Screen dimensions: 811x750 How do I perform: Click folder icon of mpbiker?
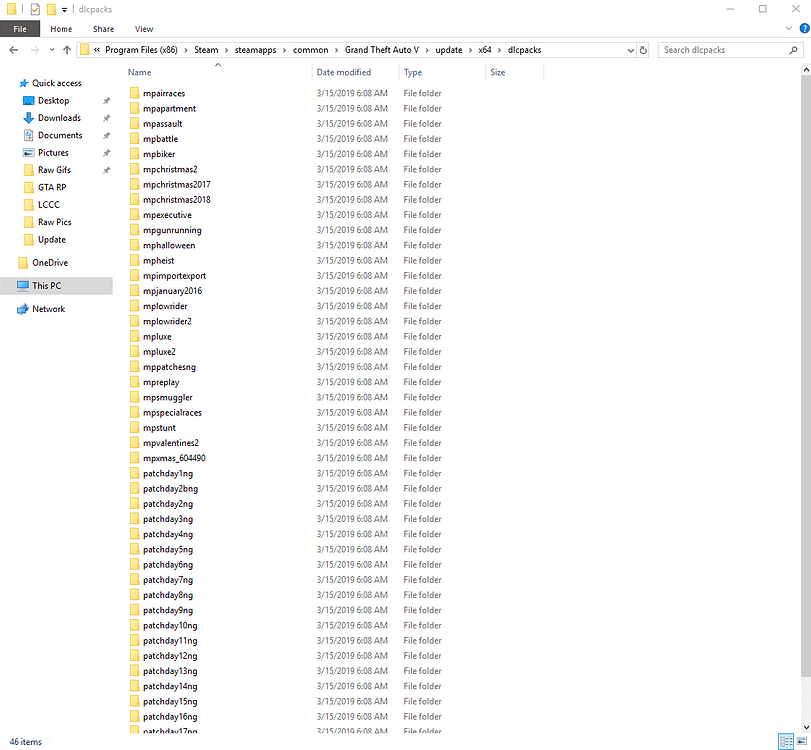[x=134, y=154]
